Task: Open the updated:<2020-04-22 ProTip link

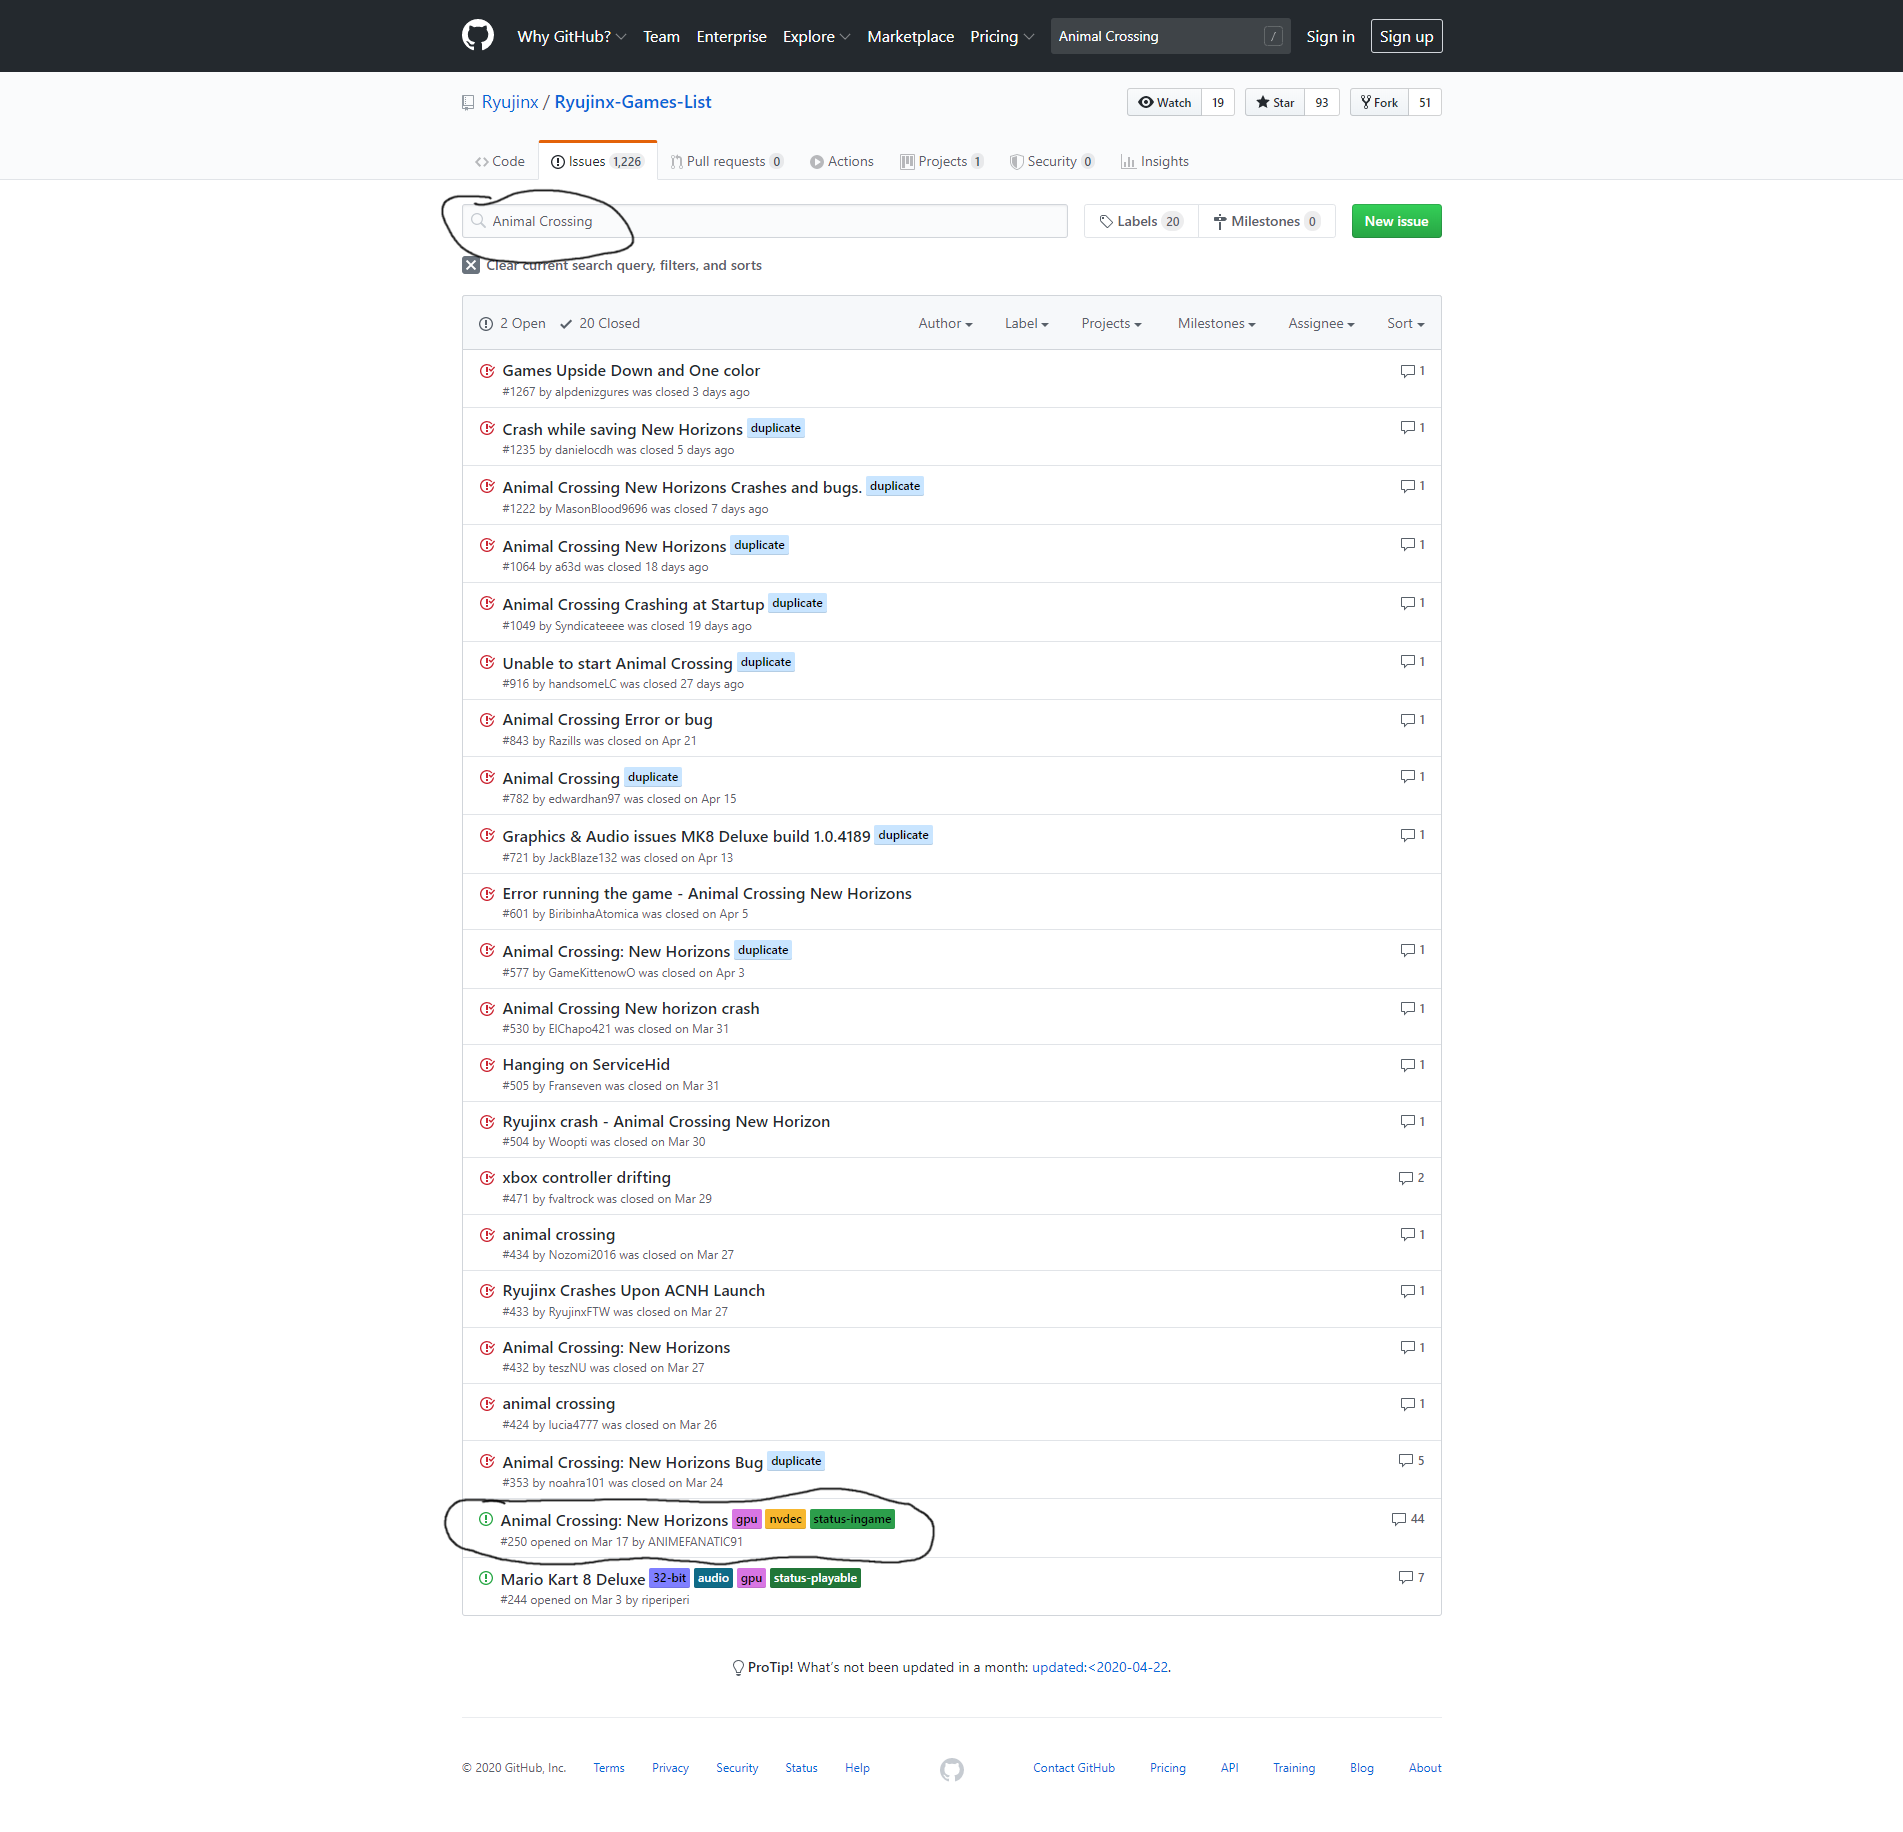Action: pyautogui.click(x=1100, y=1667)
